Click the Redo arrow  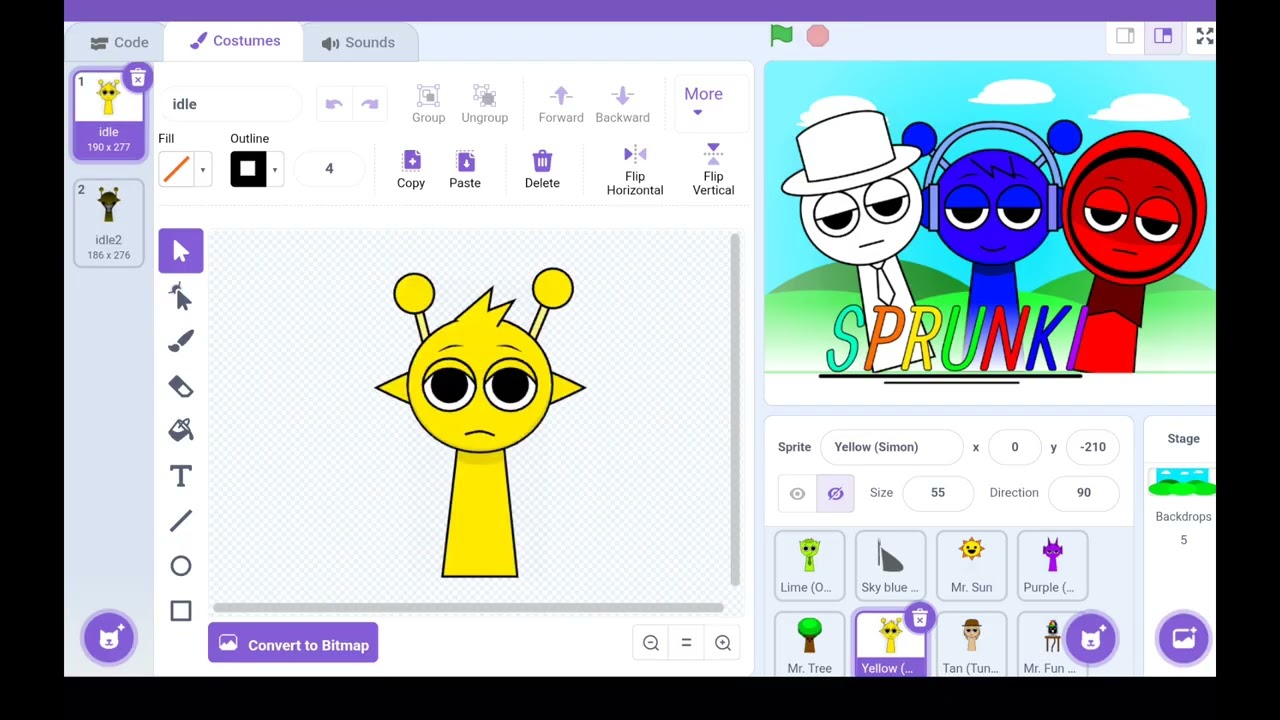tap(370, 104)
